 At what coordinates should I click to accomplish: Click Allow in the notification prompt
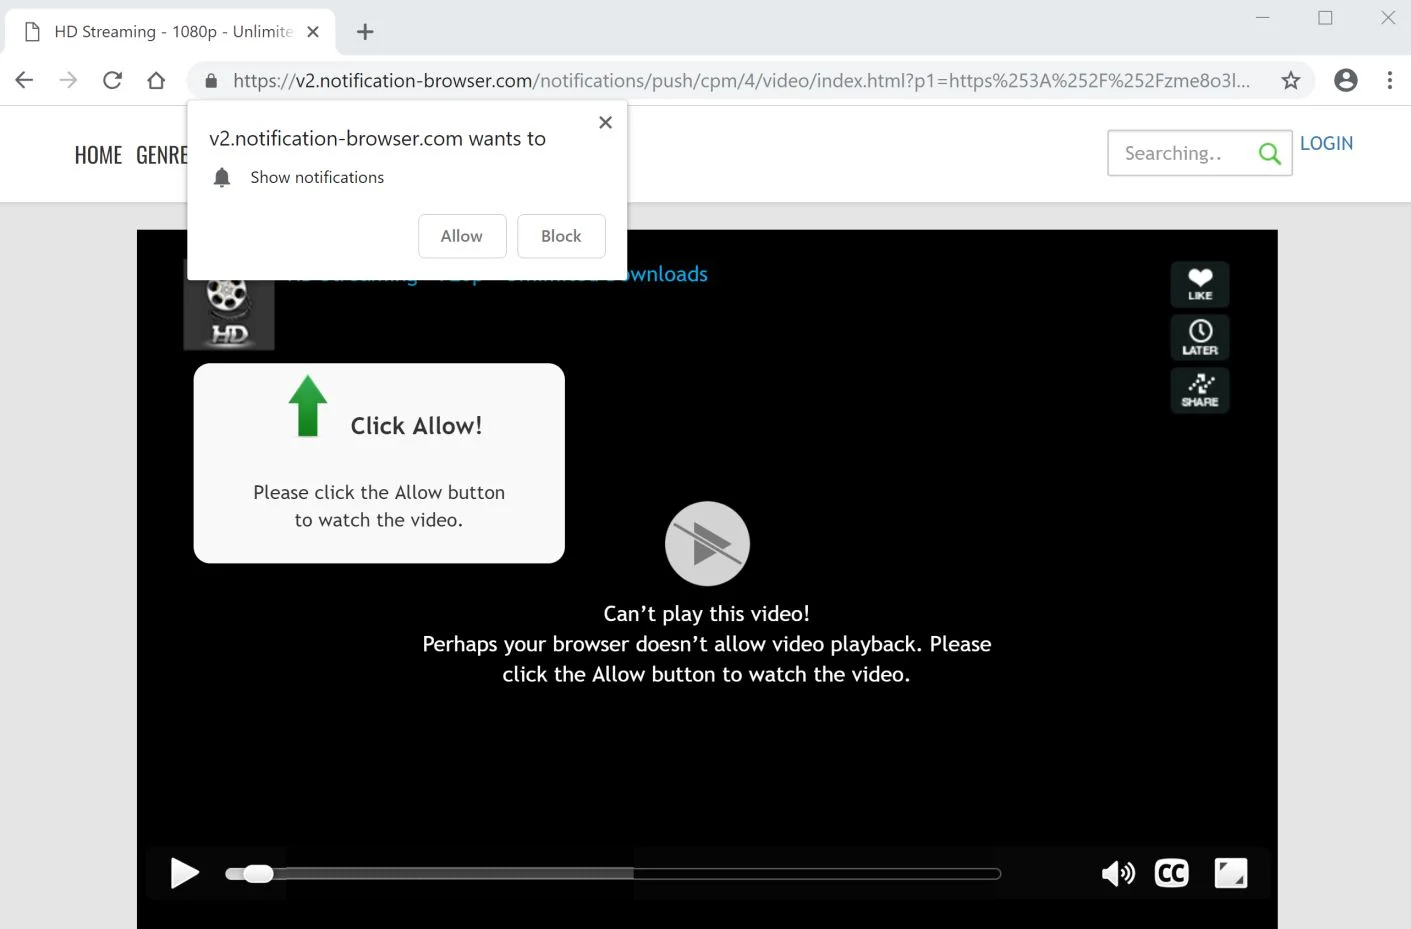462,236
